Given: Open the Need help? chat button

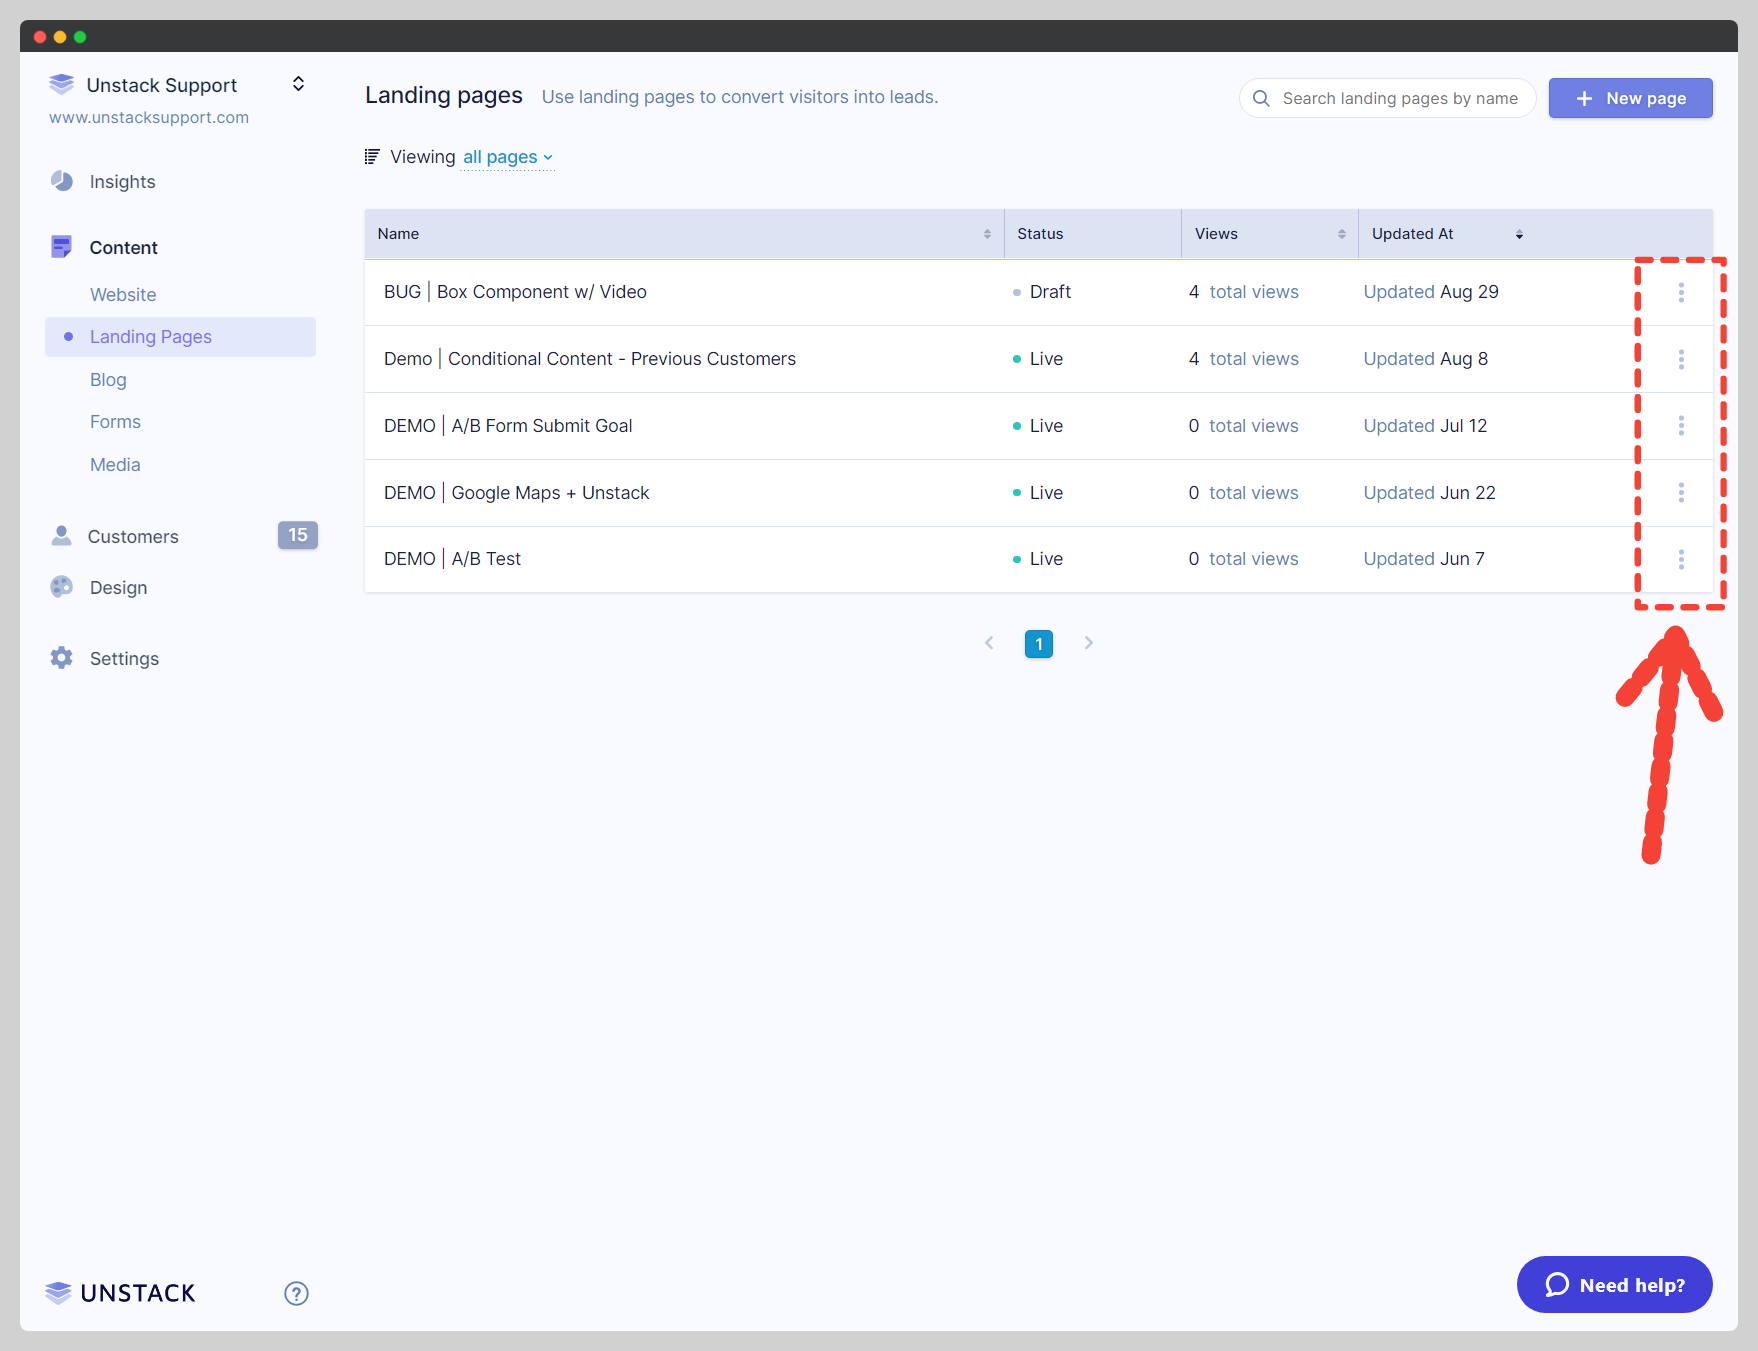Looking at the screenshot, I should [1614, 1285].
